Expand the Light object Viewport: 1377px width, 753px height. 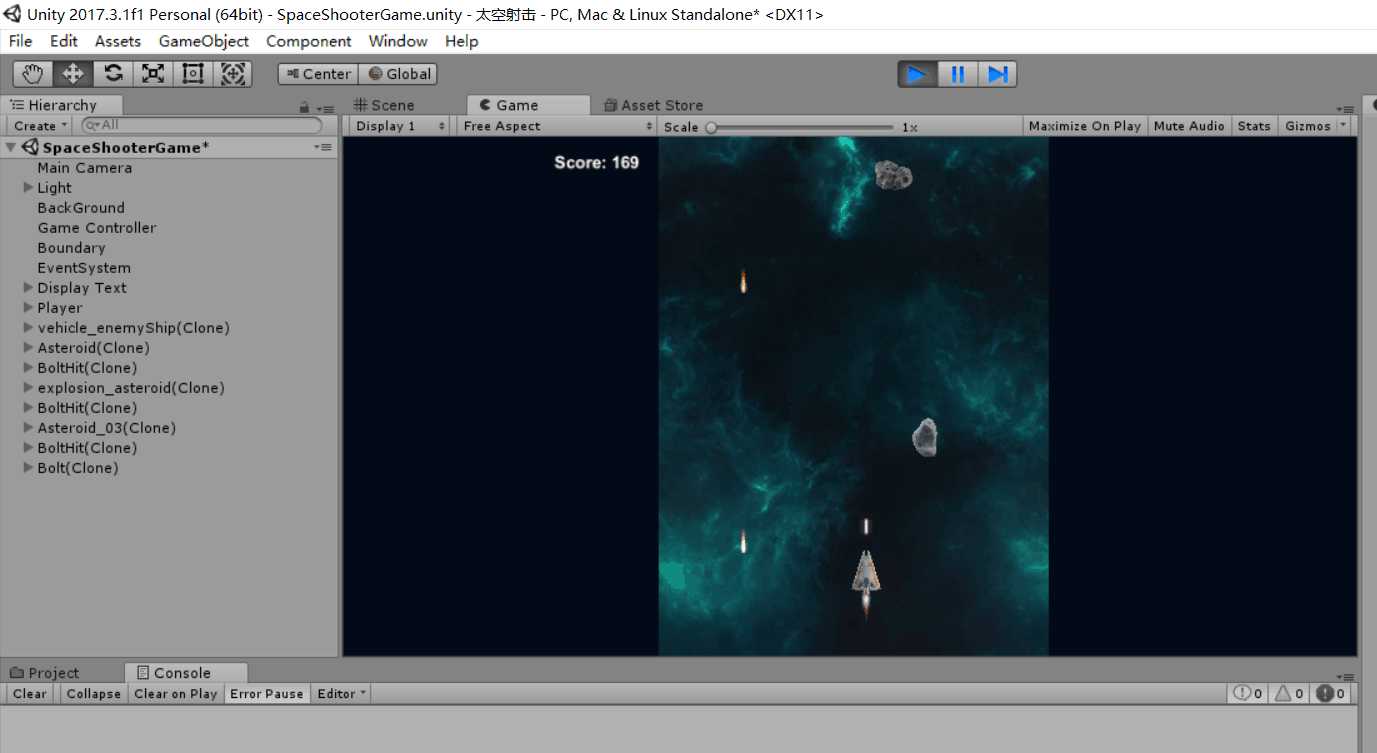(28, 187)
